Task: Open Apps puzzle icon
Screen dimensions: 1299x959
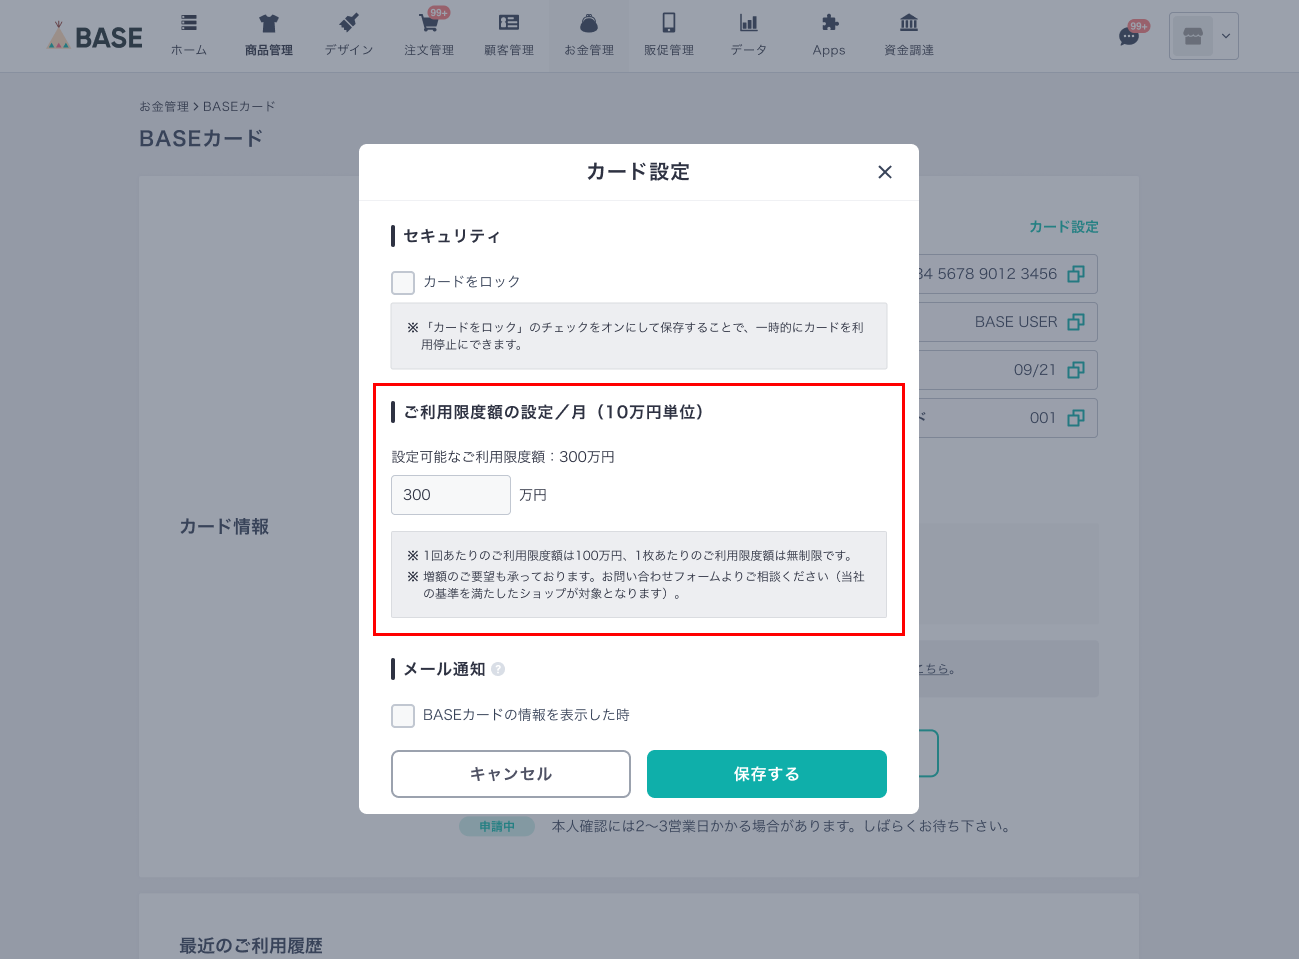Action: (829, 23)
